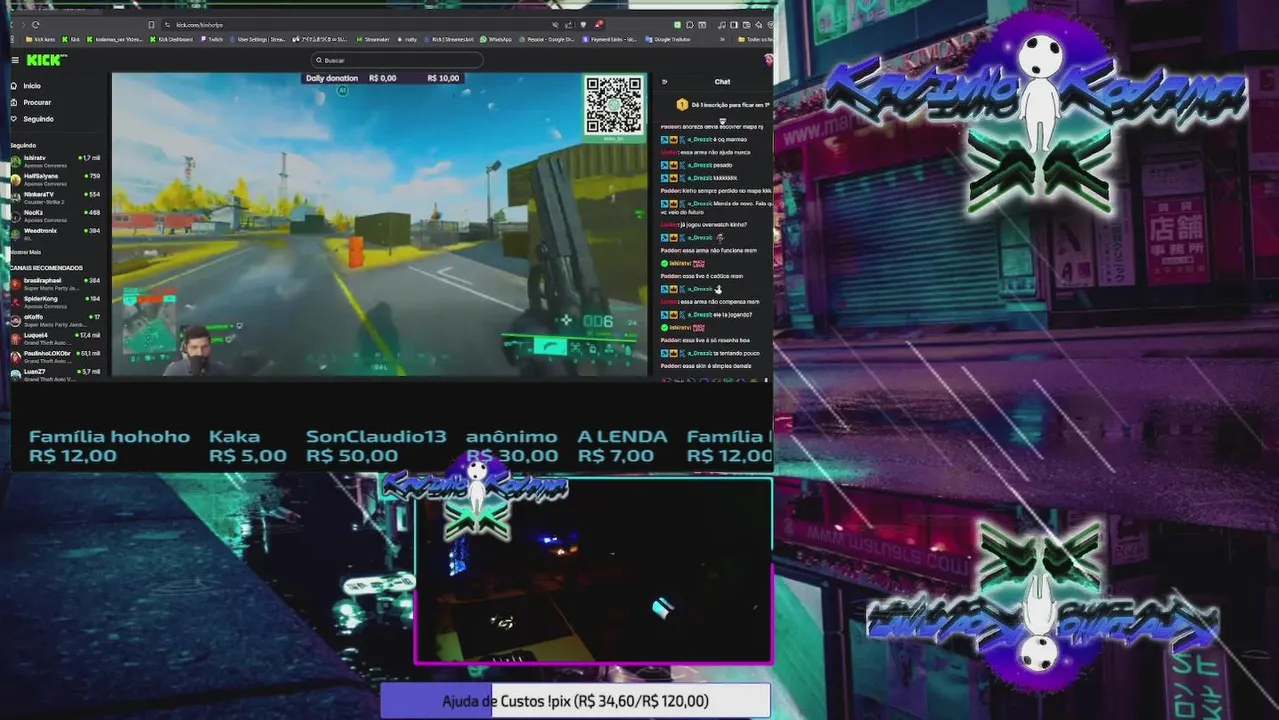This screenshot has width=1279, height=720.
Task: Click the Daily donation label
Action: (x=331, y=78)
